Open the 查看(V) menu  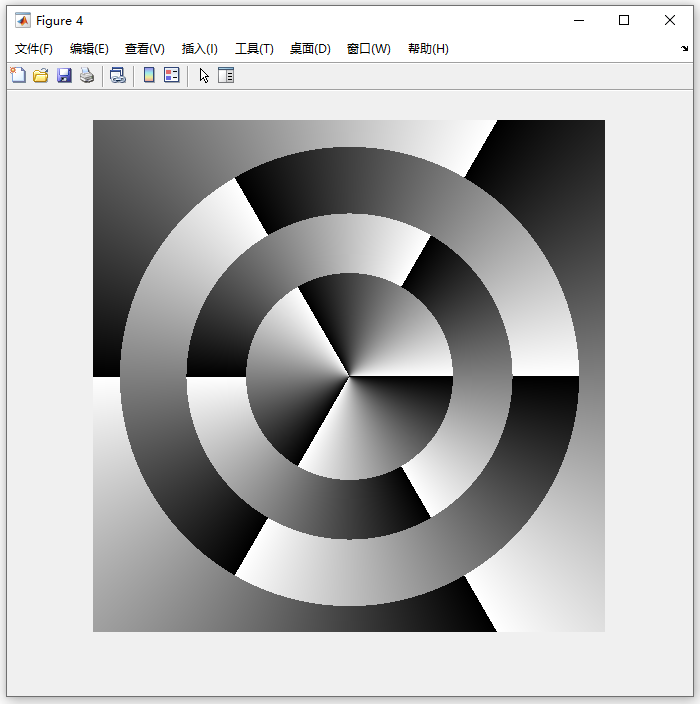[x=145, y=48]
